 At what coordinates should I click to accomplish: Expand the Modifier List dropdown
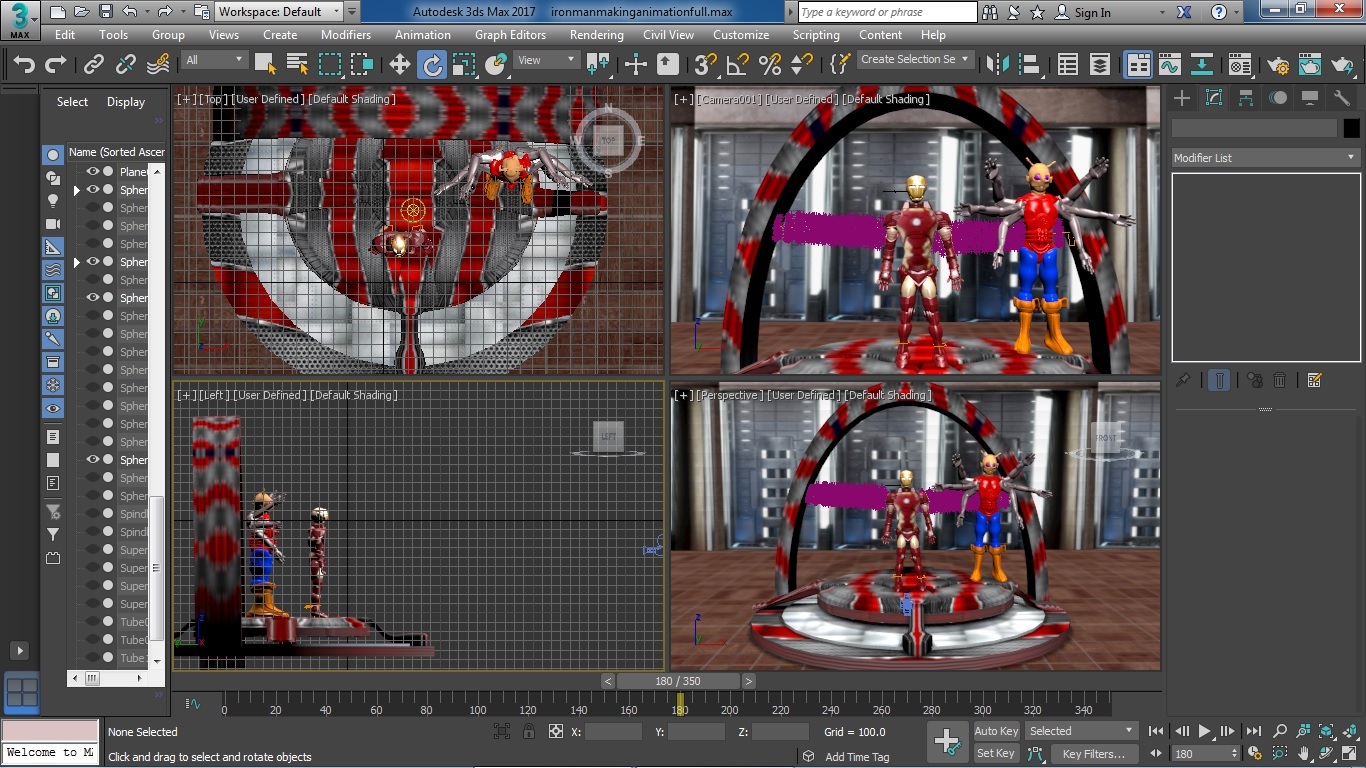pos(1265,158)
